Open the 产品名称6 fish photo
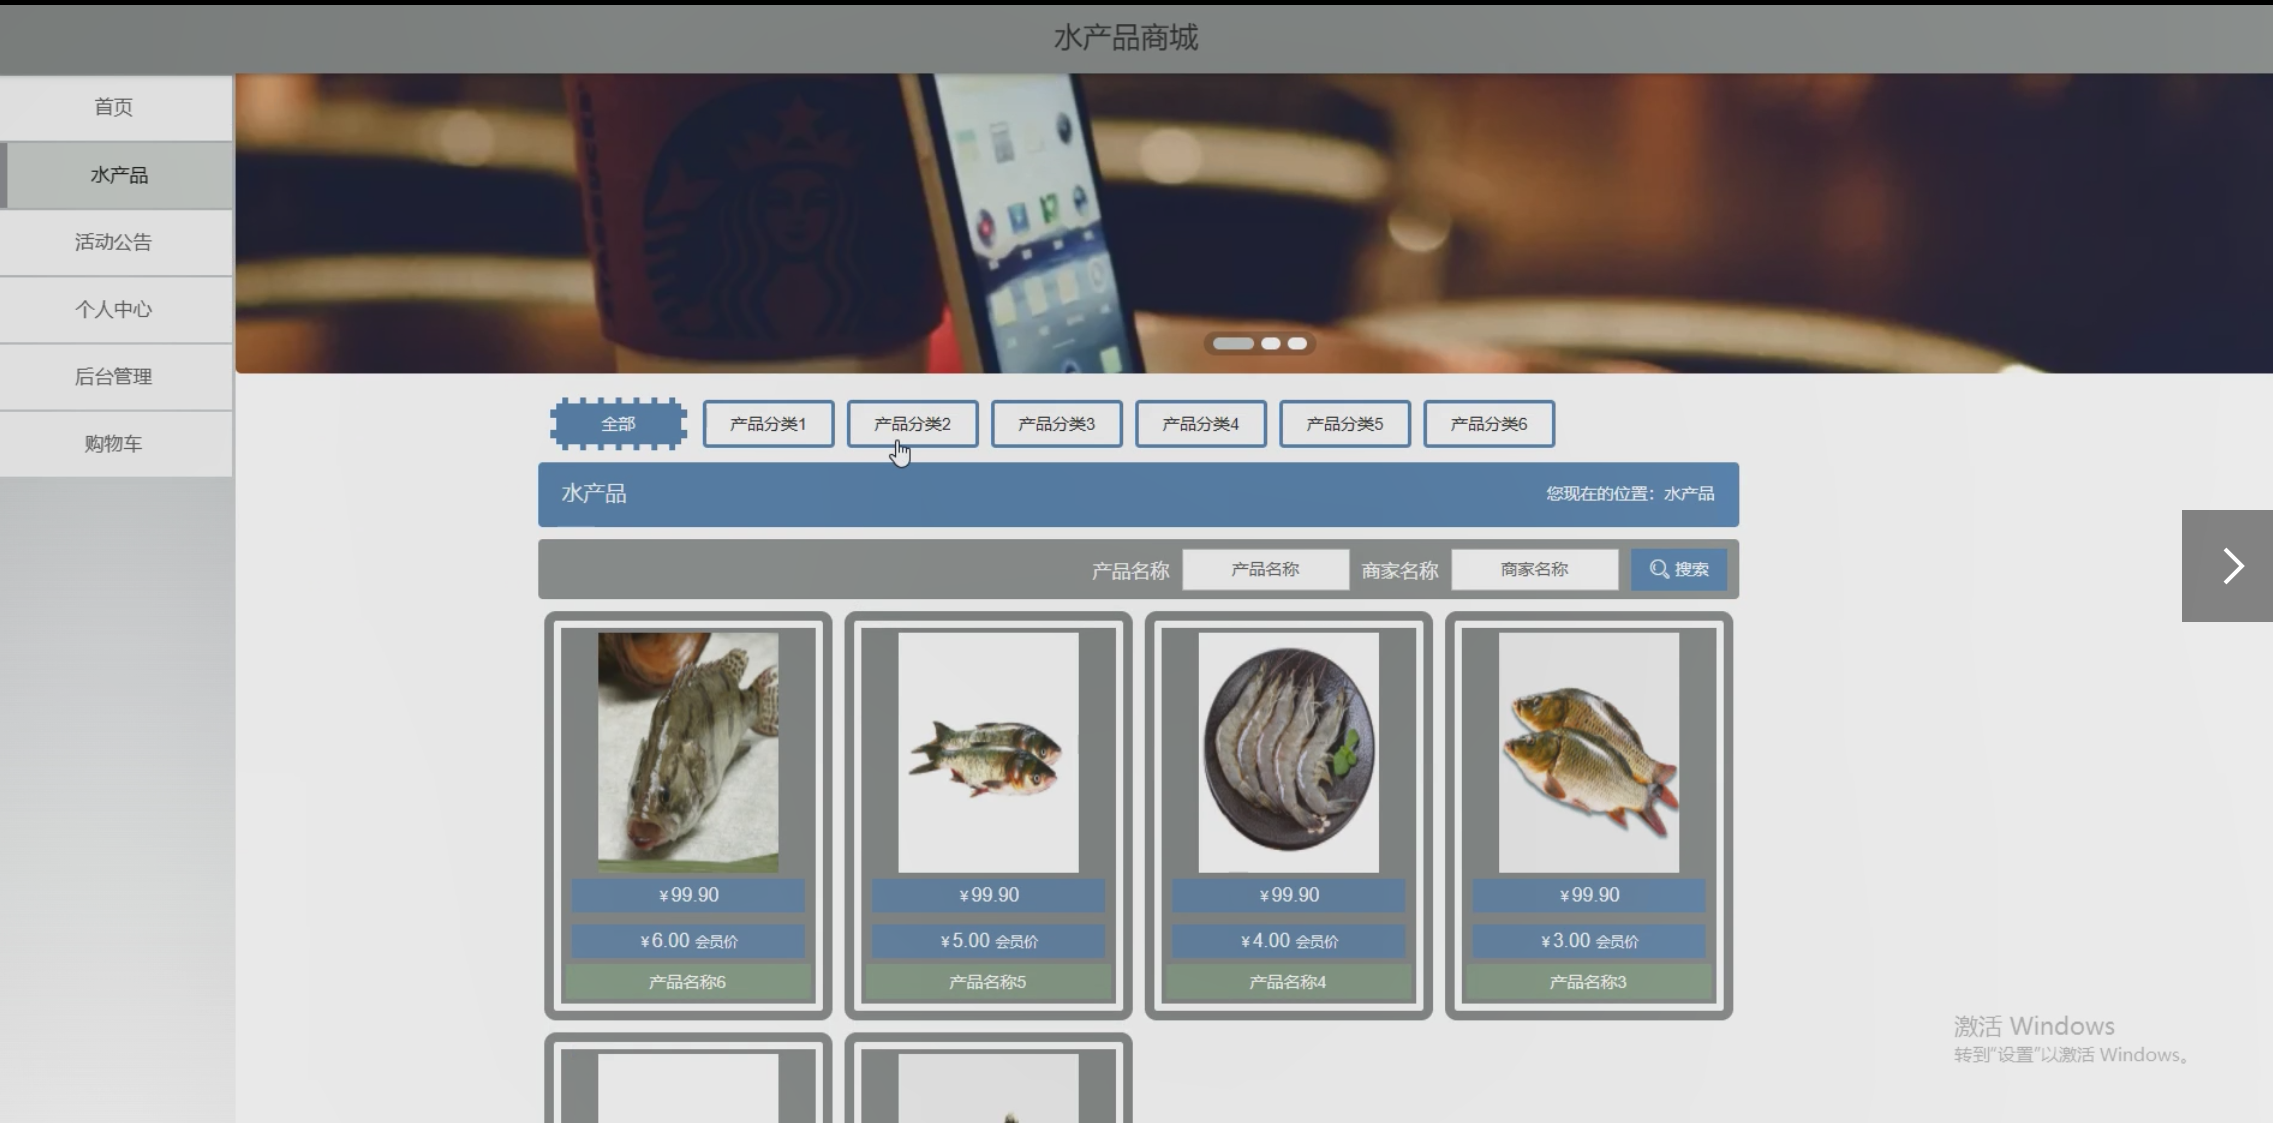The height and width of the screenshot is (1123, 2273). [688, 752]
